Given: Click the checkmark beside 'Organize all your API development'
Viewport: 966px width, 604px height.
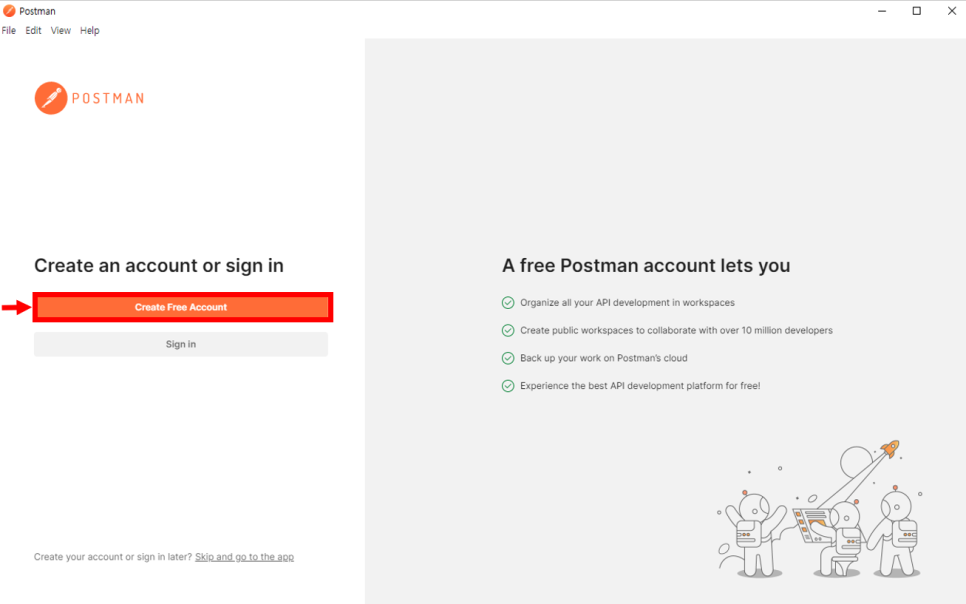Looking at the screenshot, I should point(508,302).
